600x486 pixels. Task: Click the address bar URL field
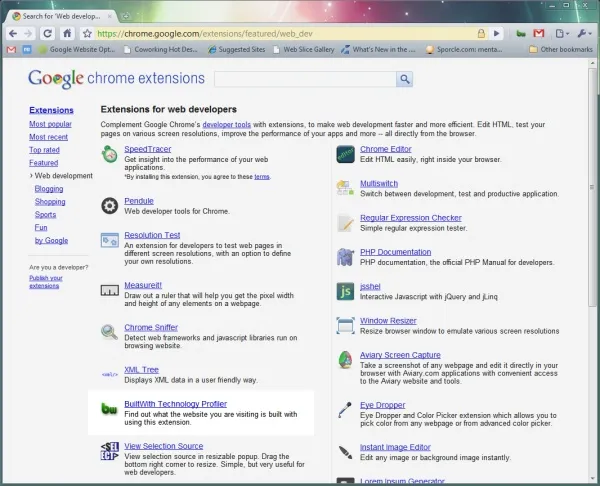click(x=283, y=34)
